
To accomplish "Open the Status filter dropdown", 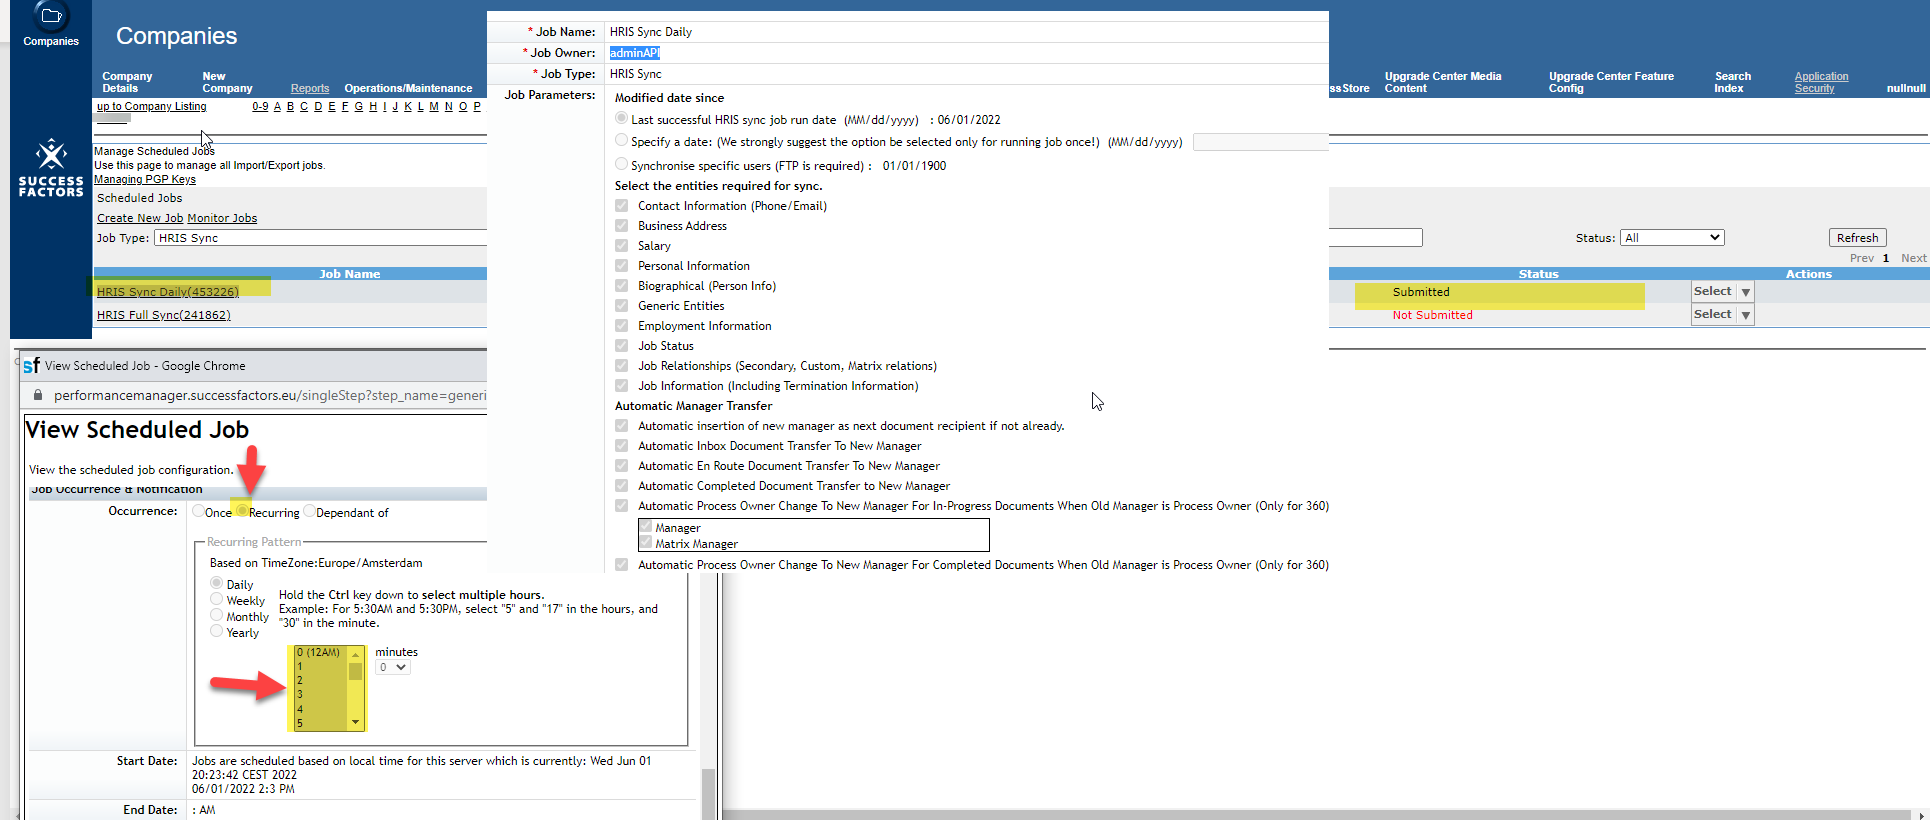I will [1672, 238].
